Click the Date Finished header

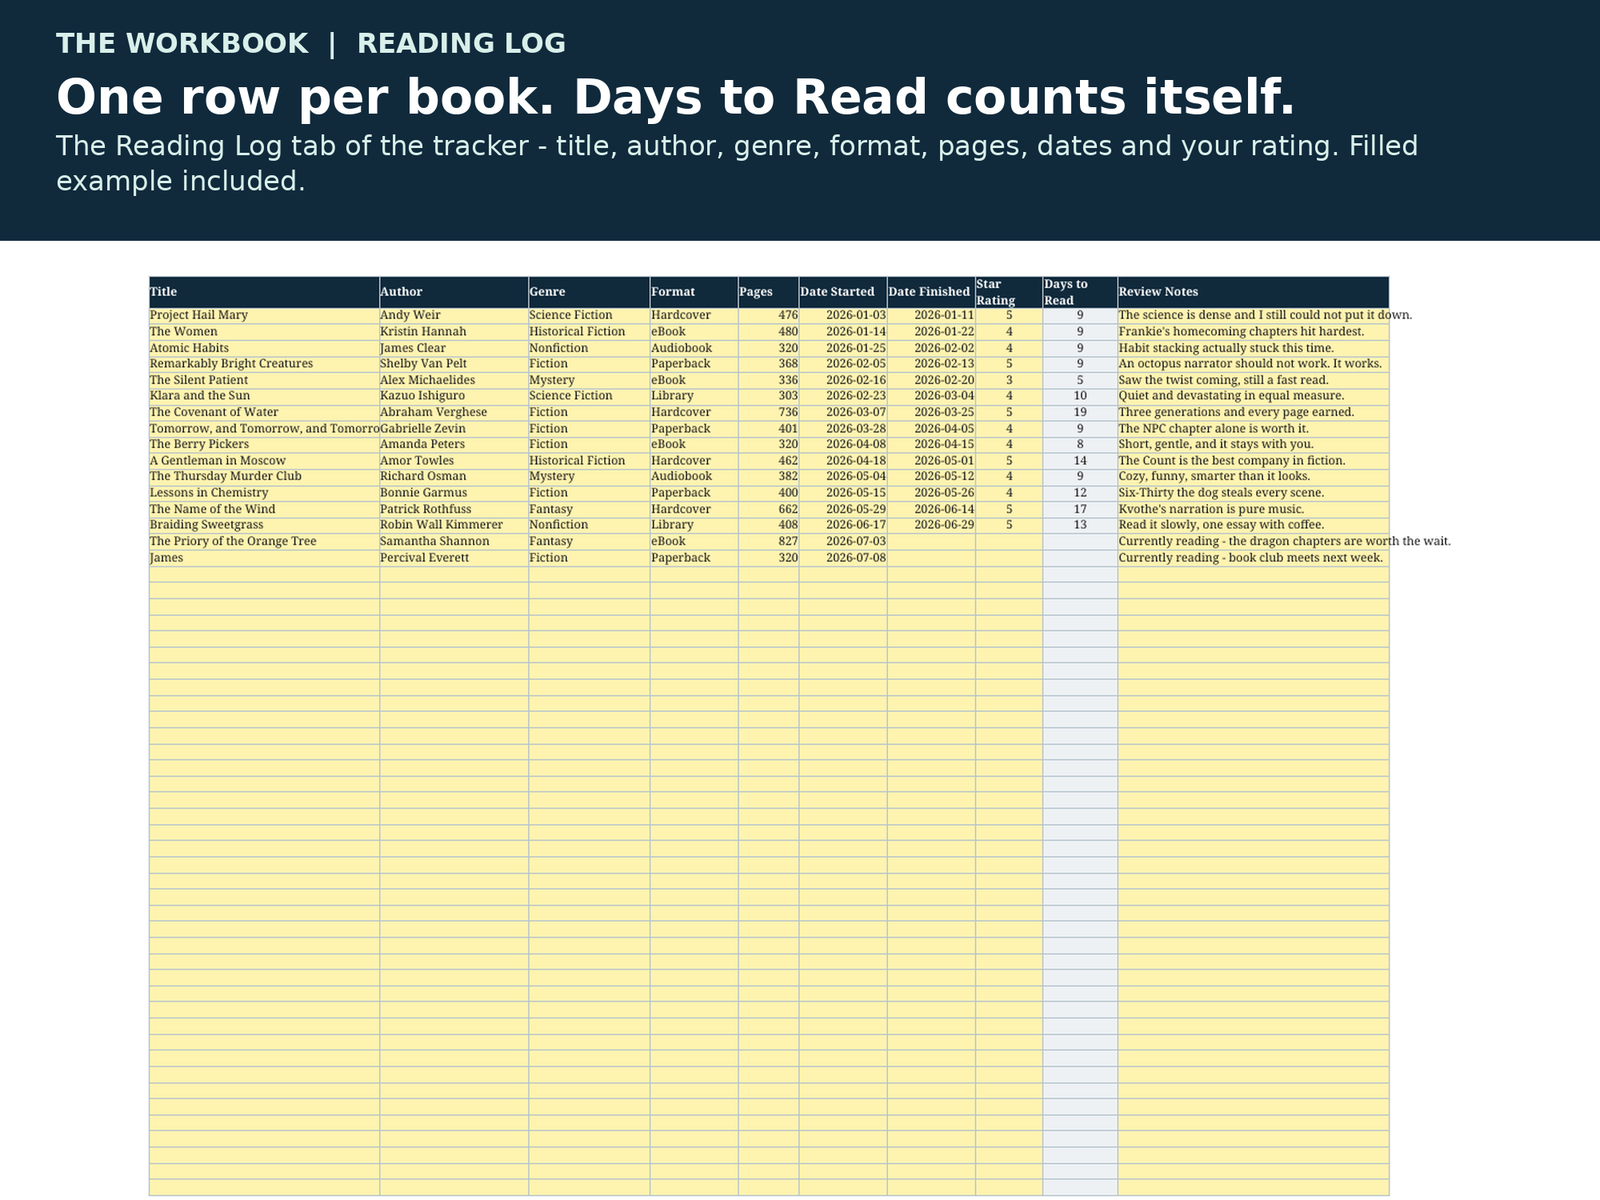pyautogui.click(x=931, y=292)
